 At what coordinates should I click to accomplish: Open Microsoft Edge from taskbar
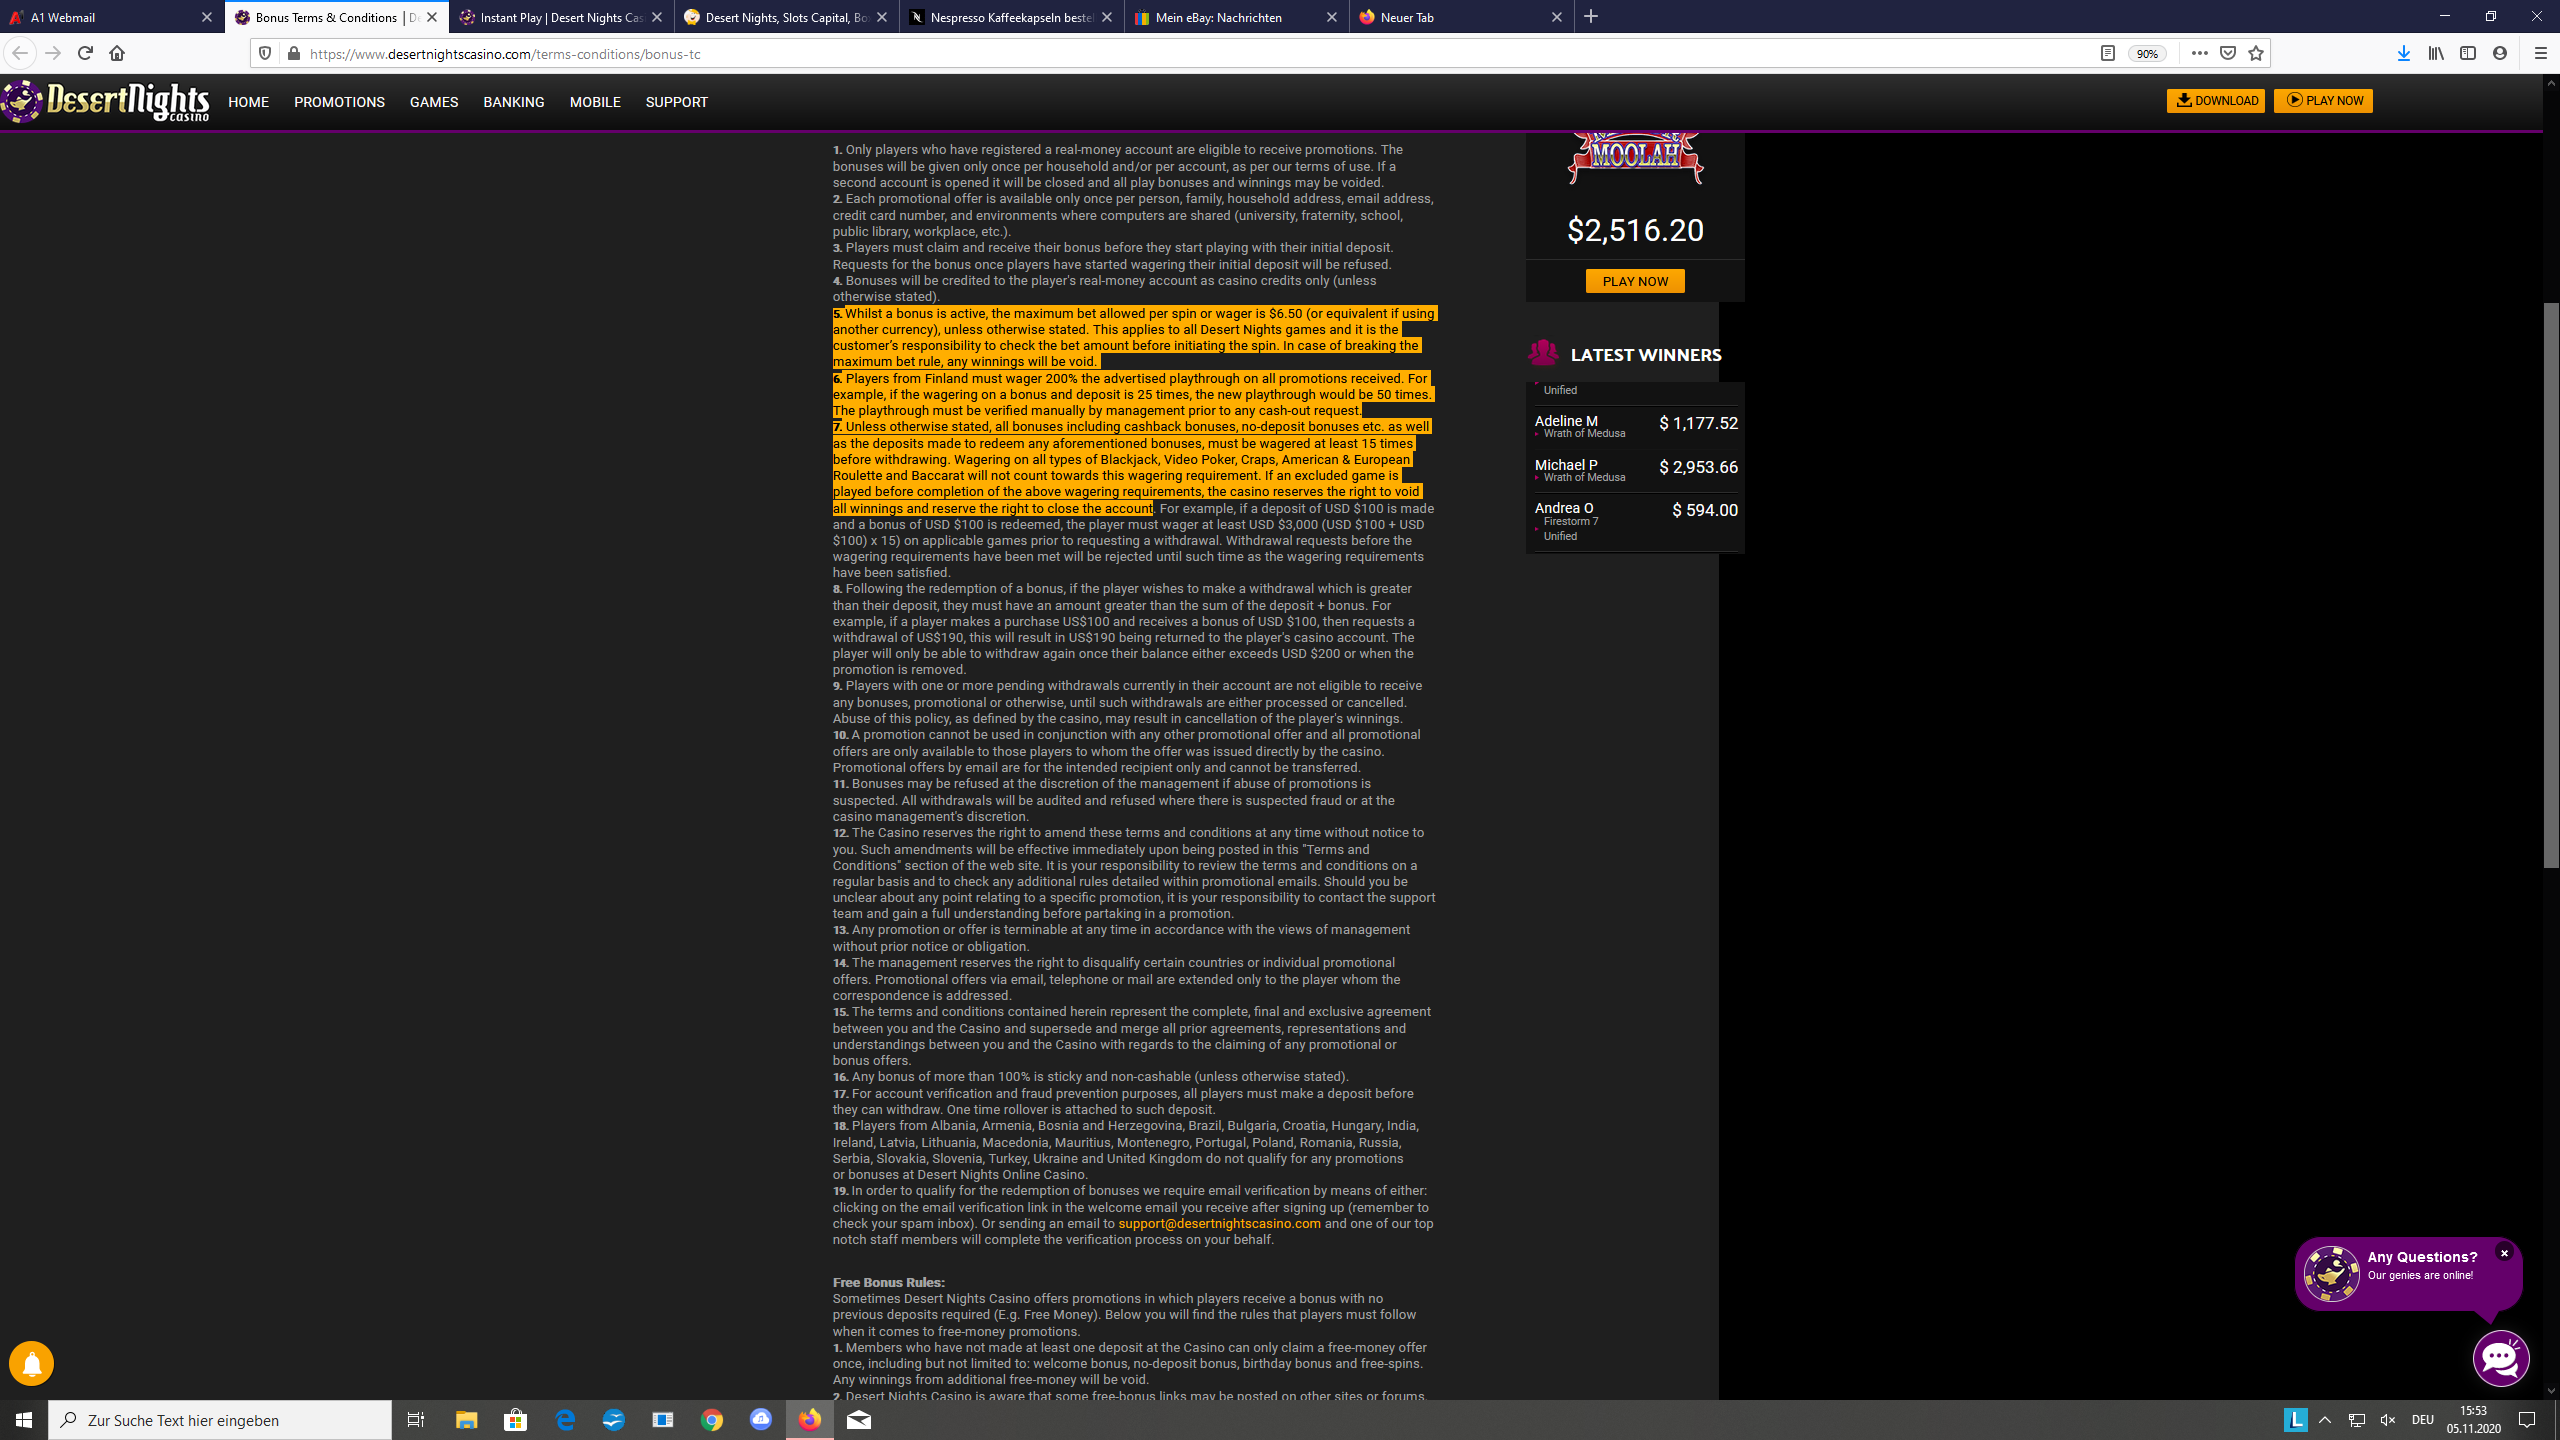(565, 1419)
